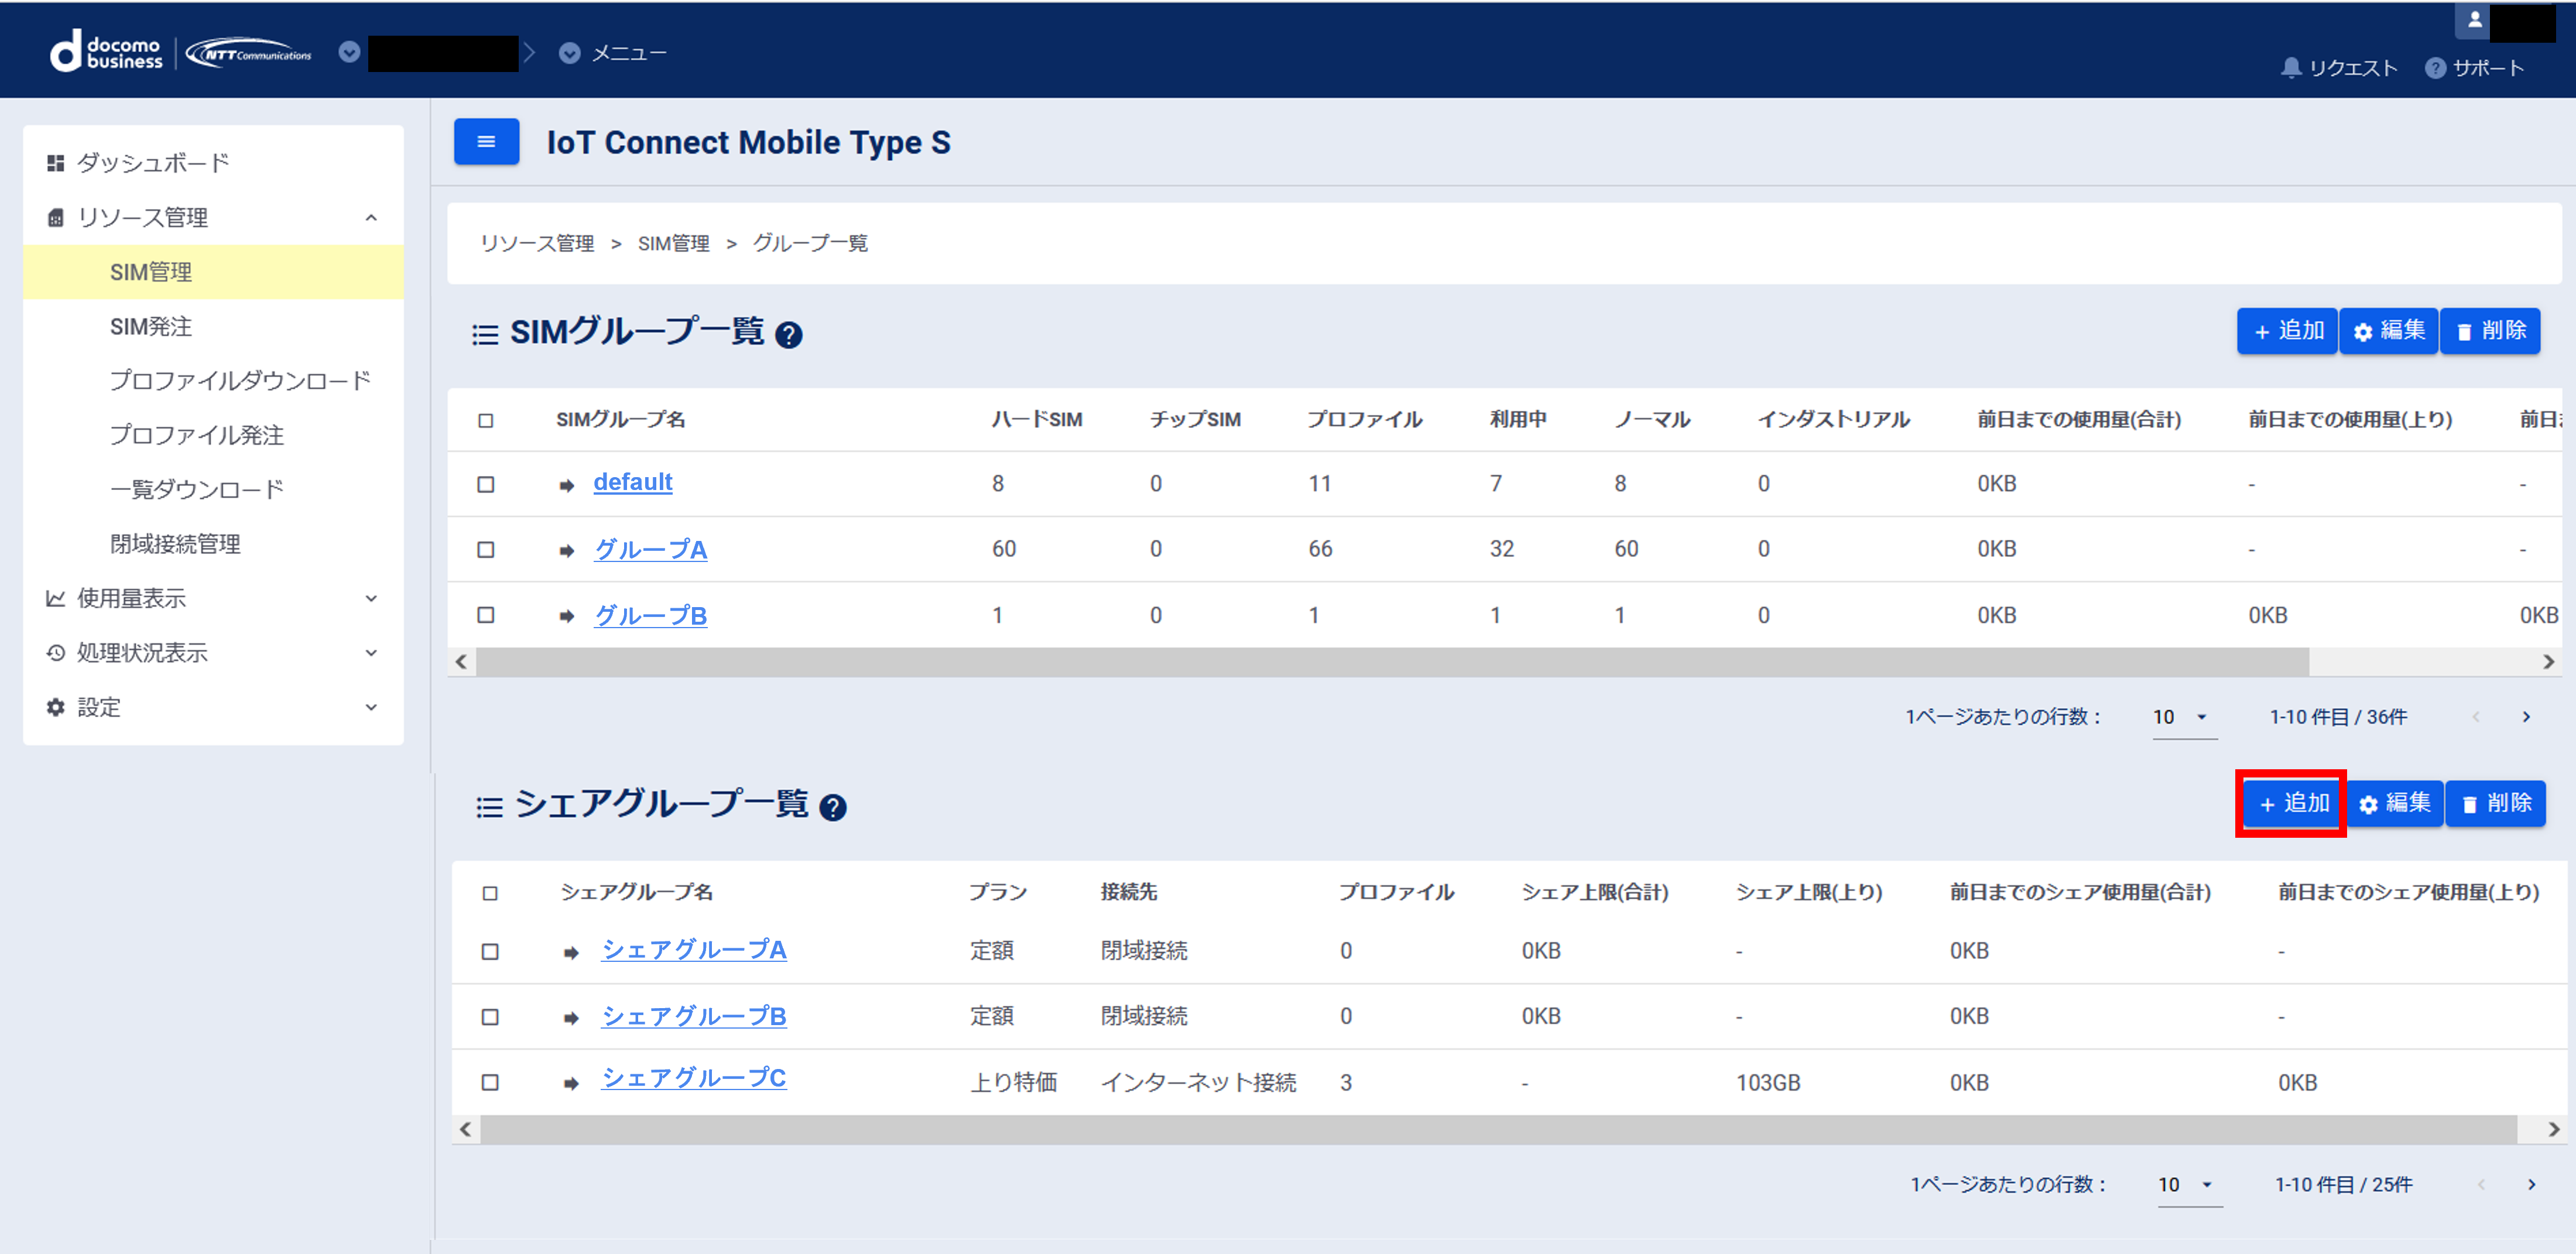Screen dimensions: 2576x1254
Task: Open the グループB link
Action: tap(650, 615)
